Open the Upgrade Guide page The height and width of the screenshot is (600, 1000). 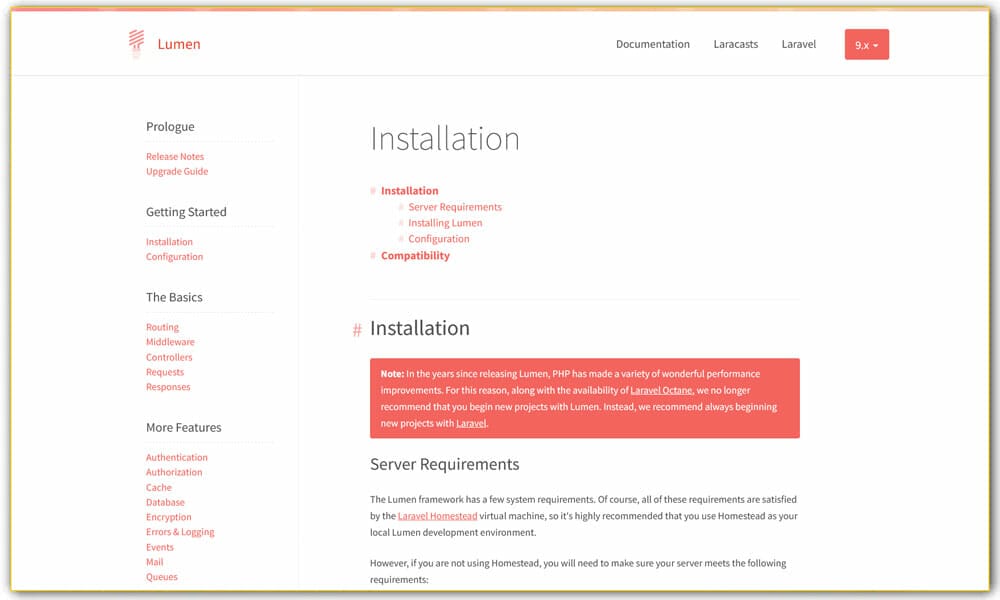pyautogui.click(x=177, y=171)
